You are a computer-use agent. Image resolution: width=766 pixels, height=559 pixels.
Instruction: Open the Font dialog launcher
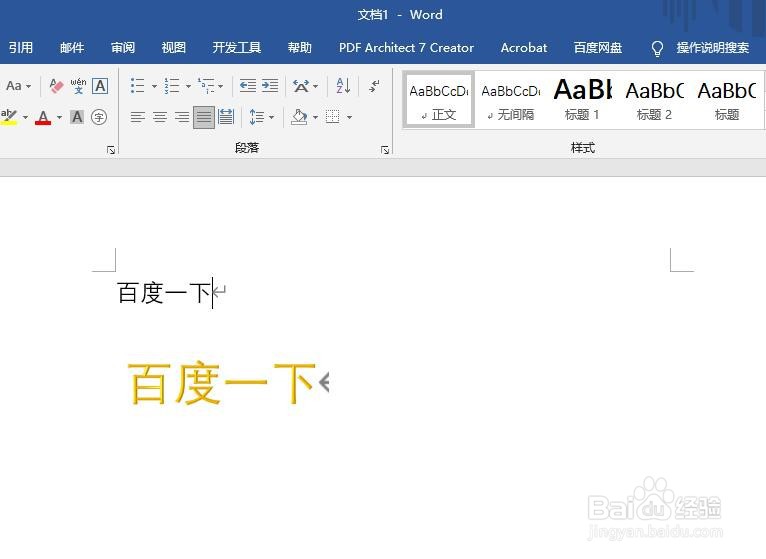111,150
